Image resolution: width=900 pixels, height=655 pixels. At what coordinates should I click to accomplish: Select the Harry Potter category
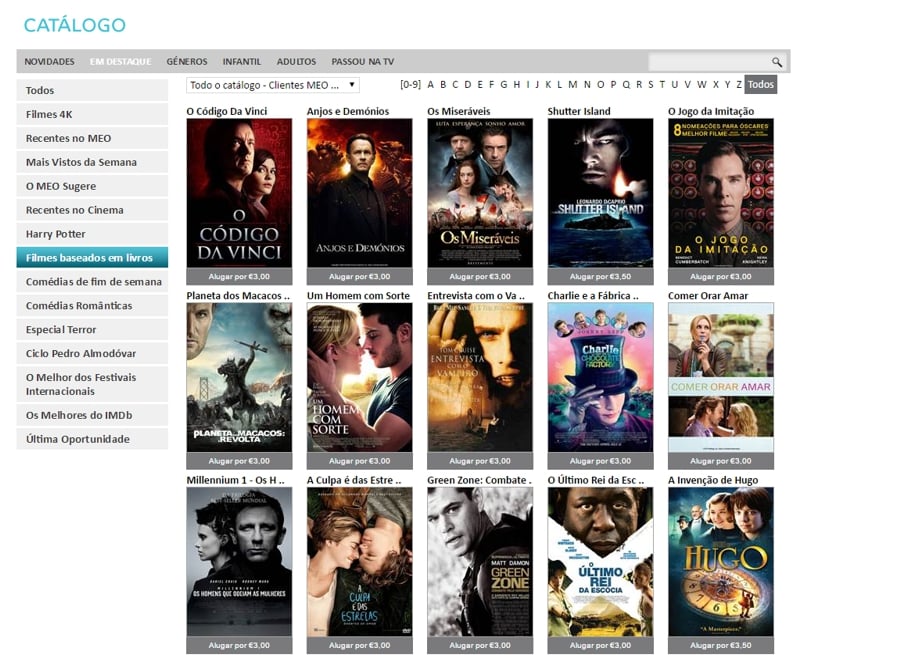[92, 234]
